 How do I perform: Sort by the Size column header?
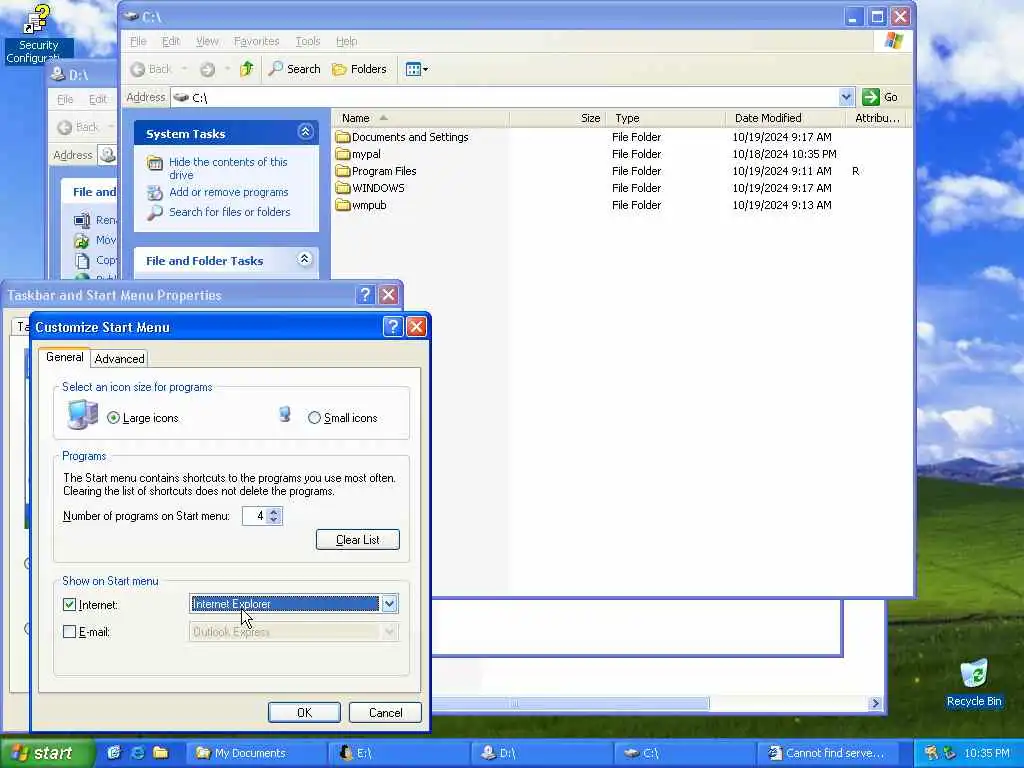[x=558, y=118]
